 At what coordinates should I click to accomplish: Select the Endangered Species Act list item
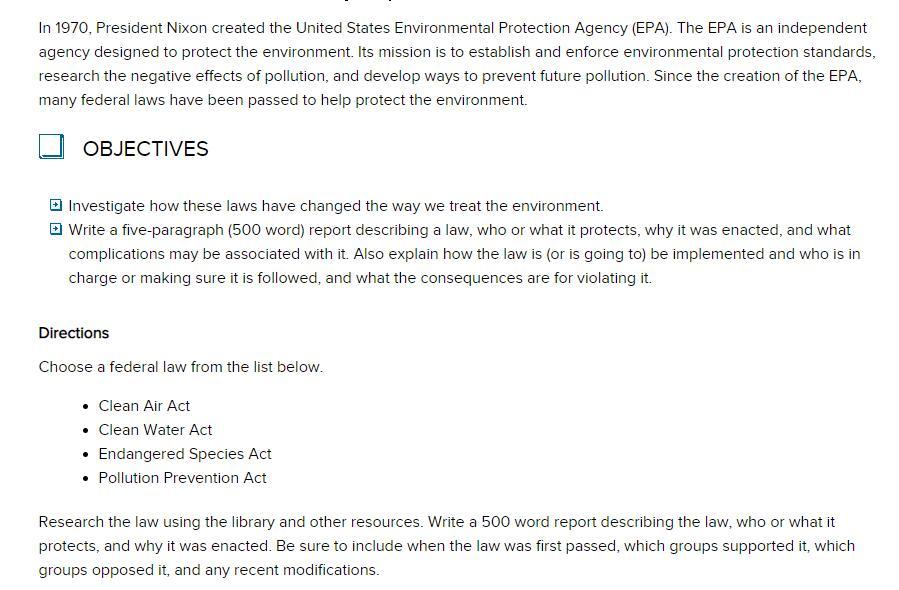click(185, 454)
